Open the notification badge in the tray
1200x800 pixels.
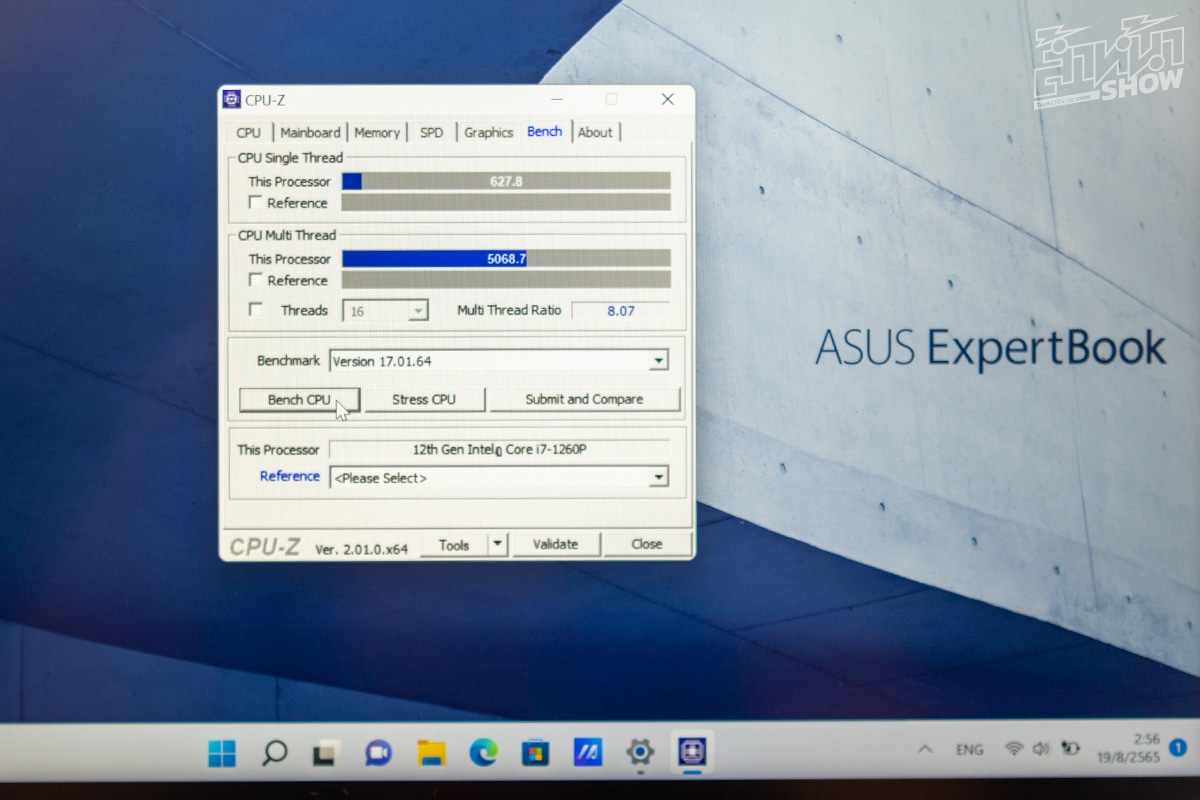(1178, 747)
